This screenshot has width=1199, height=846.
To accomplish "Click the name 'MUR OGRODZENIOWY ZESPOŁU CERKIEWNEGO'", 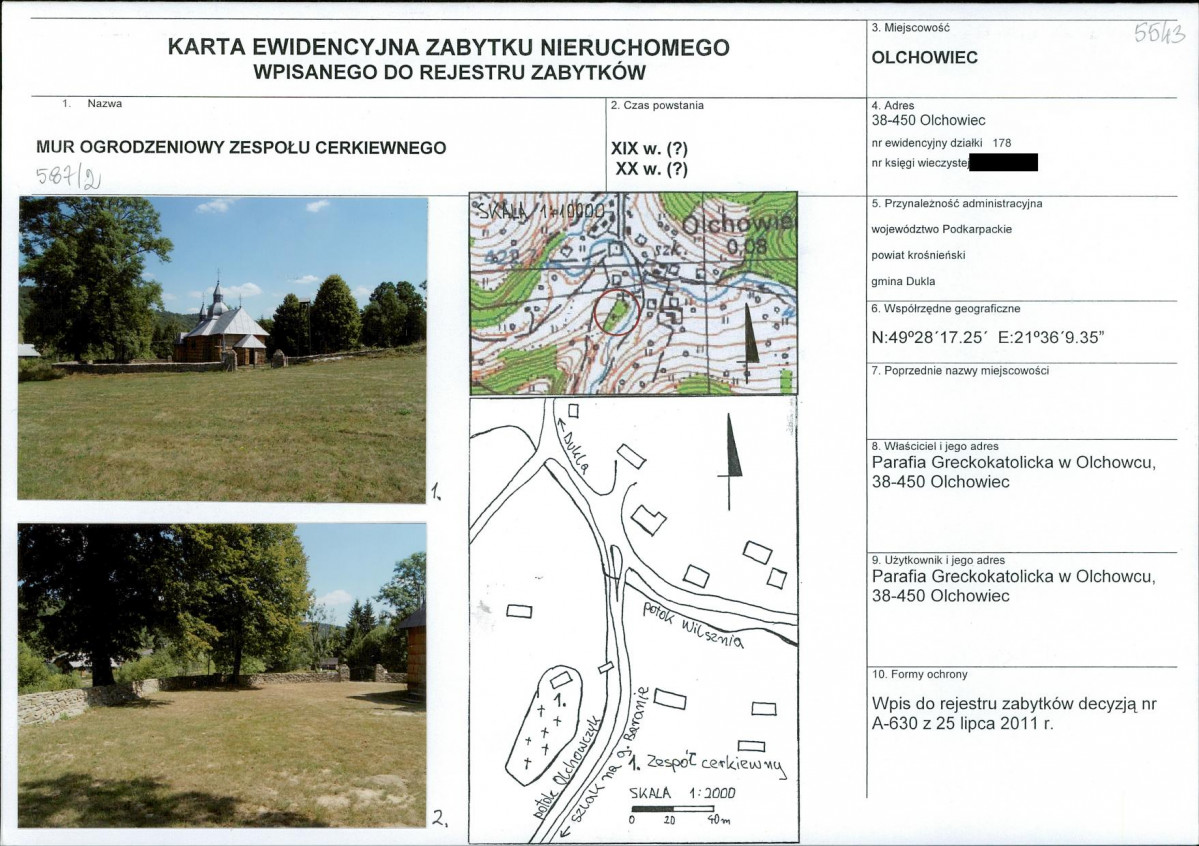I will tap(241, 148).
